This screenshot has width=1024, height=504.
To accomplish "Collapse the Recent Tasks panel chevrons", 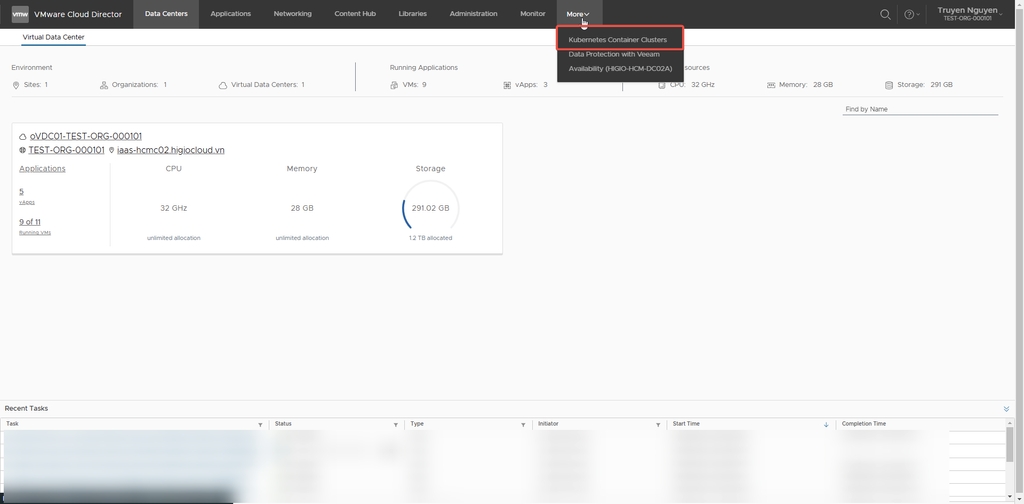I will 1006,409.
